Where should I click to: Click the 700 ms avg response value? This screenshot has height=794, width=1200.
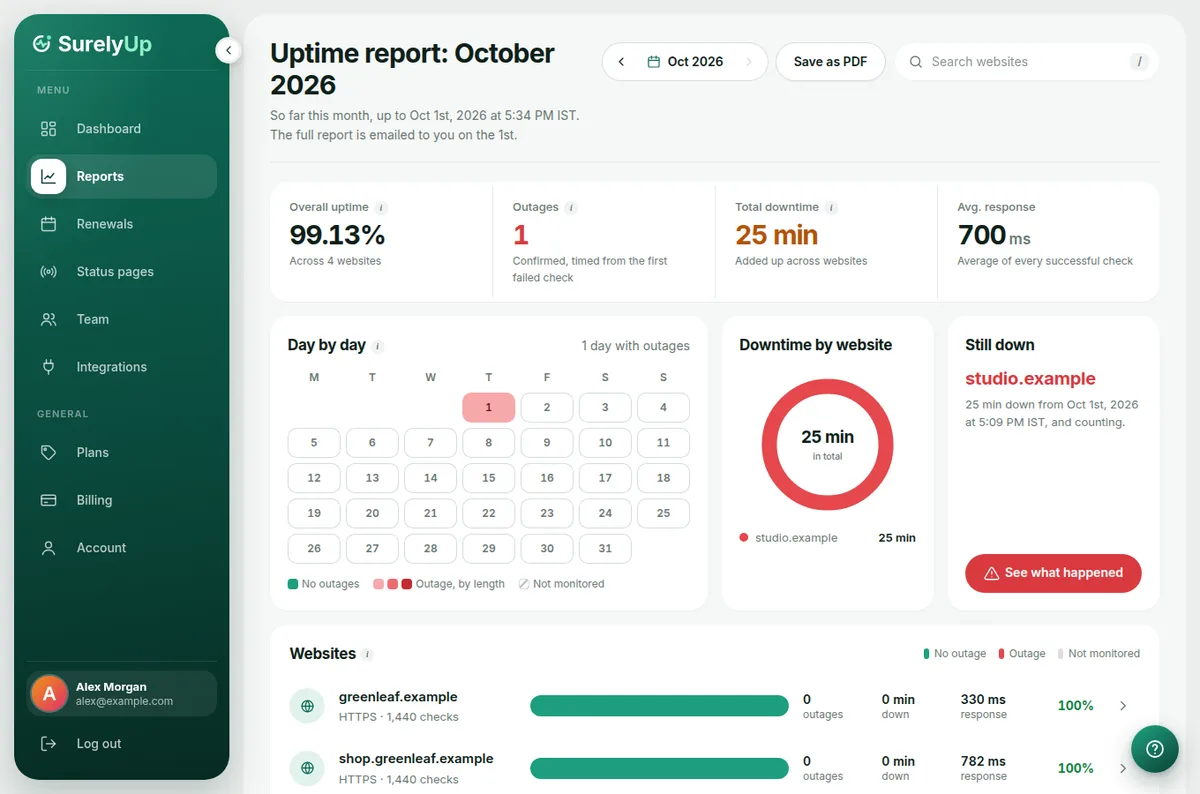click(x=994, y=235)
